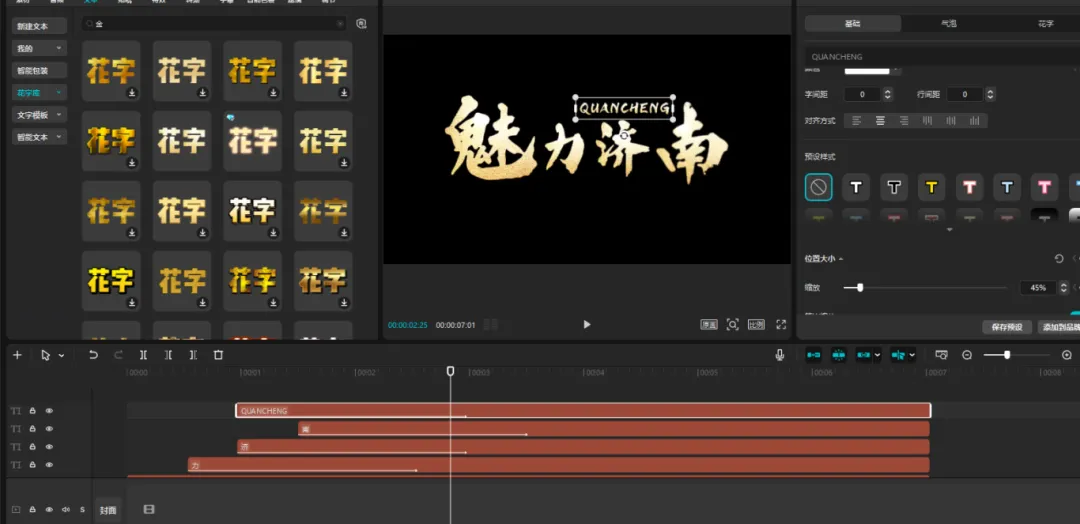Reset the 位置大小 settings

[1059, 259]
